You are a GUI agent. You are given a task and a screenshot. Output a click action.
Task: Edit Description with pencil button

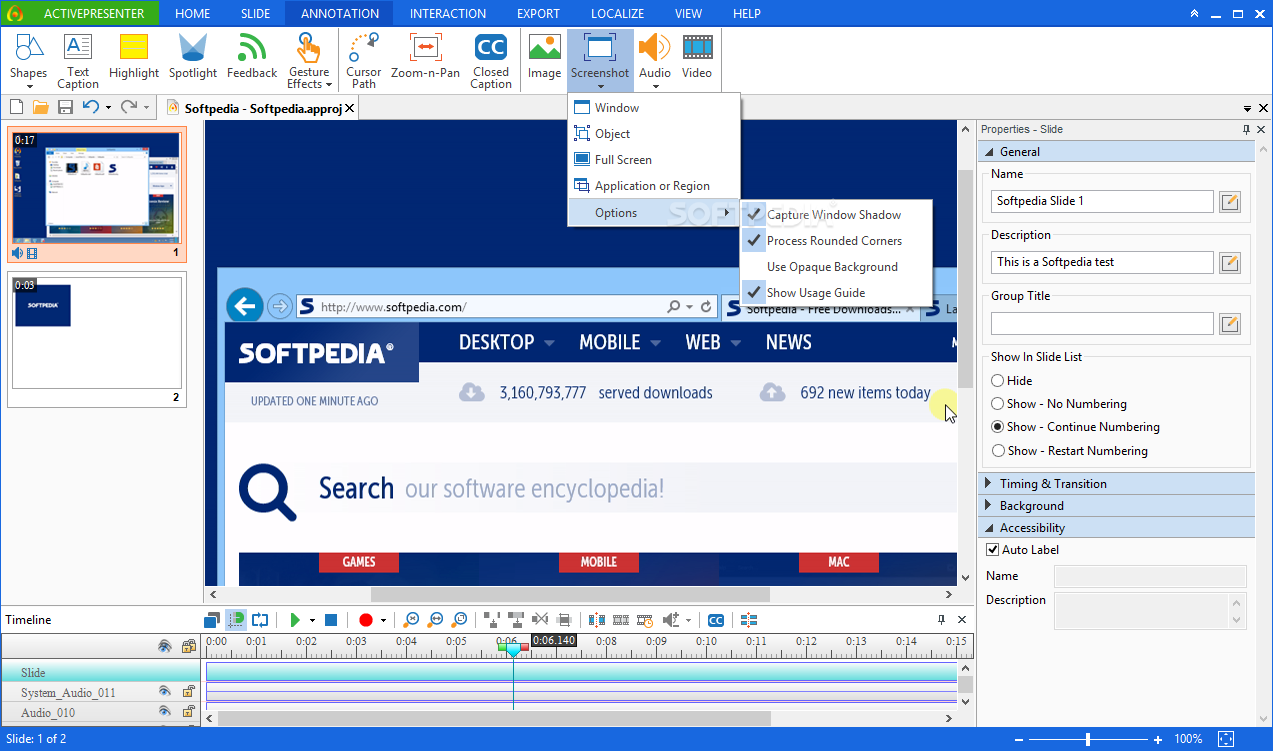tap(1230, 262)
